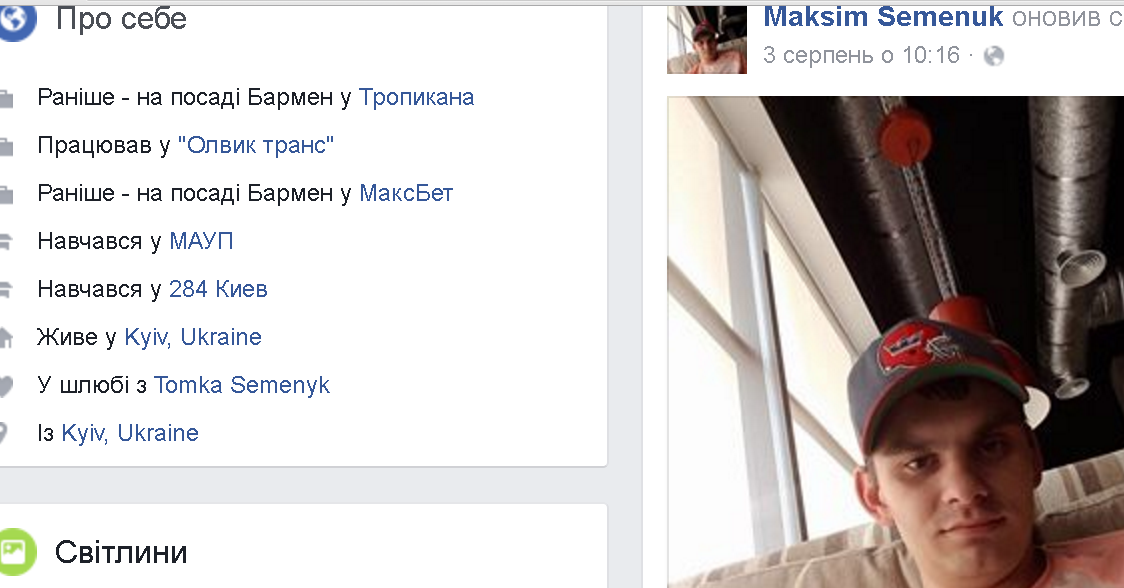
Task: Click the globe icon beside Про себе
Action: (16, 22)
